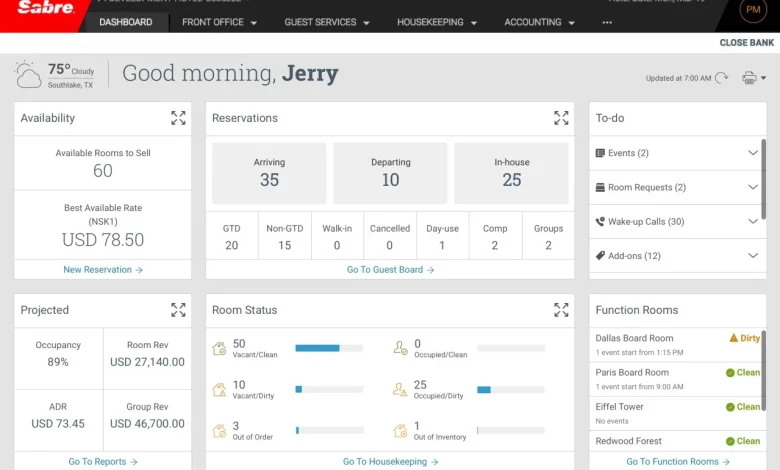Open the PM user profile avatar
Viewport: 780px width, 470px height.
tap(753, 10)
